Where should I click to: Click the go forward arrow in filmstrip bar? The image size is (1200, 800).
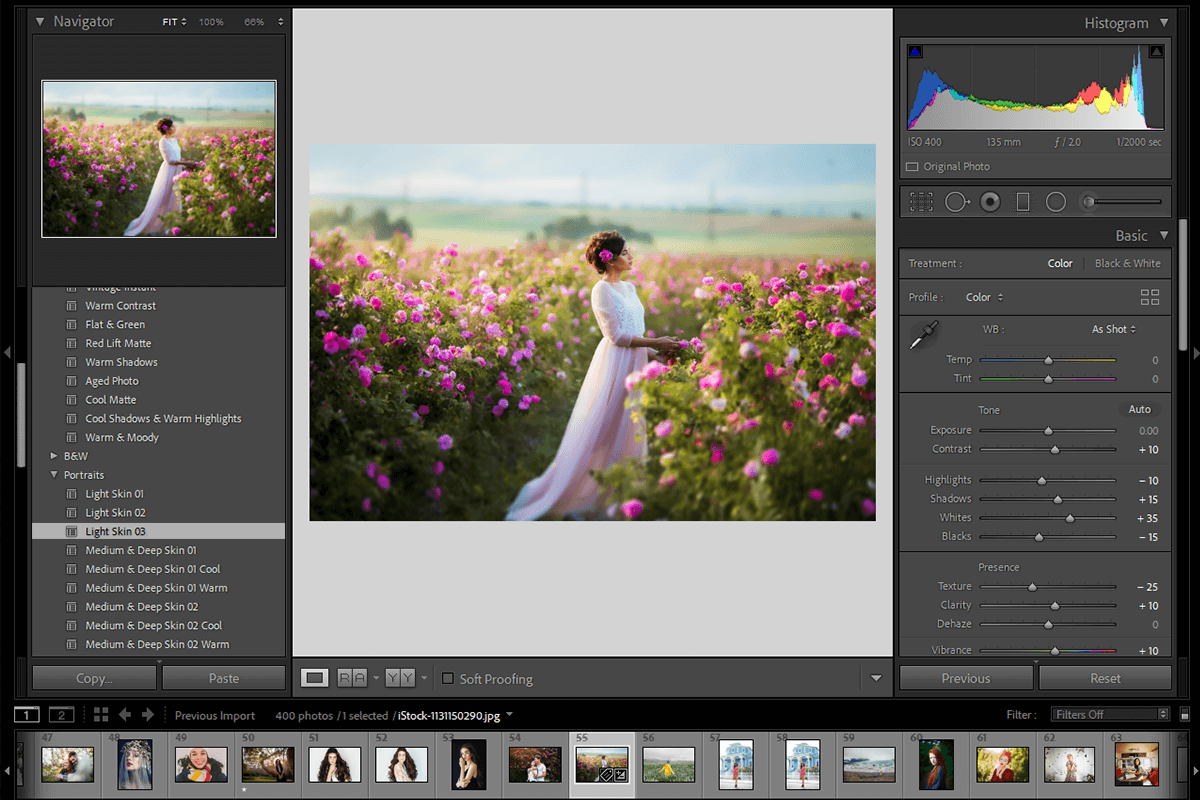tap(148, 714)
